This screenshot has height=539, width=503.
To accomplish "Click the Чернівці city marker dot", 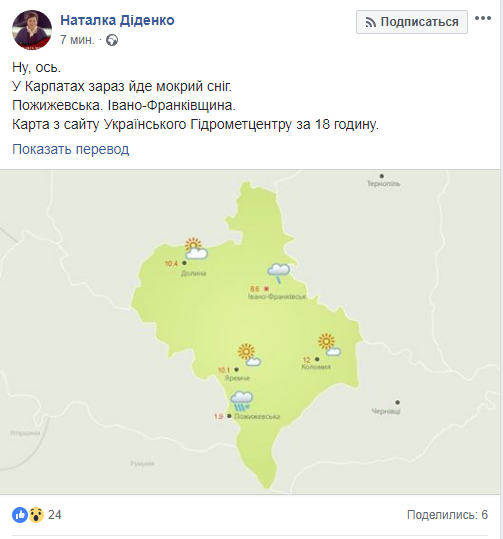I will (x=397, y=402).
